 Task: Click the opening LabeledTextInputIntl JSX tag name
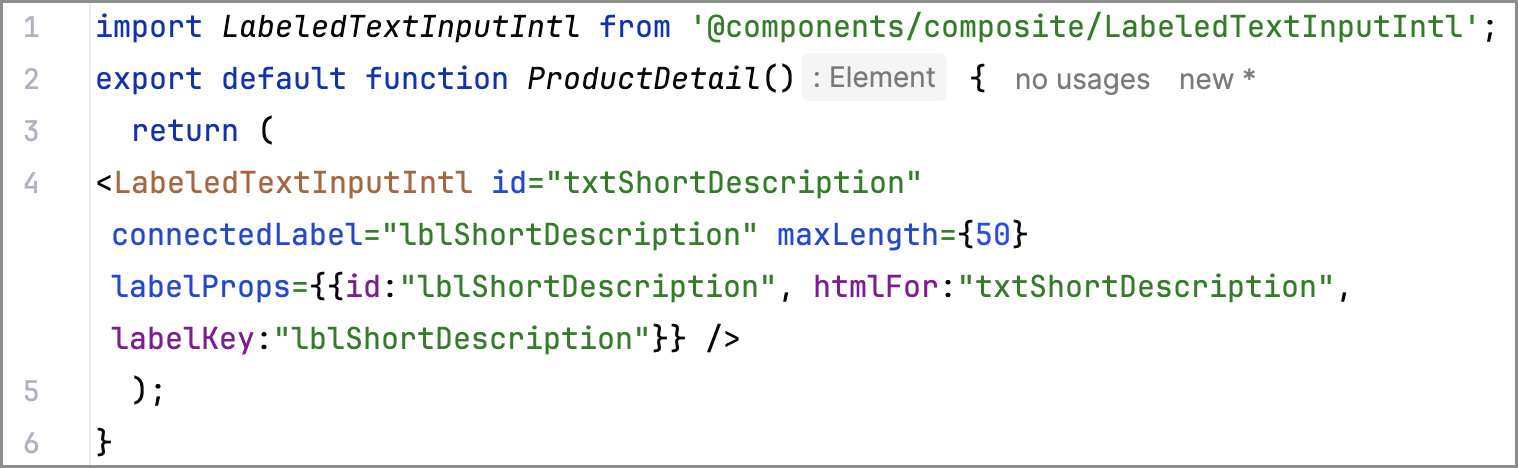pos(292,183)
